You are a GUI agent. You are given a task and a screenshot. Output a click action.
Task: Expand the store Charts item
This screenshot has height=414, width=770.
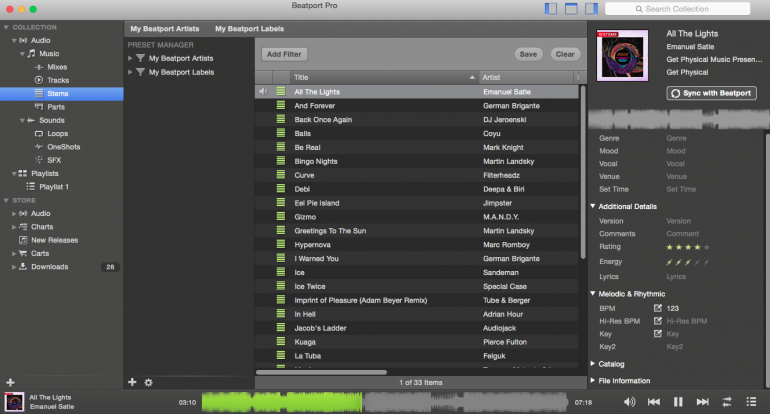coord(14,227)
